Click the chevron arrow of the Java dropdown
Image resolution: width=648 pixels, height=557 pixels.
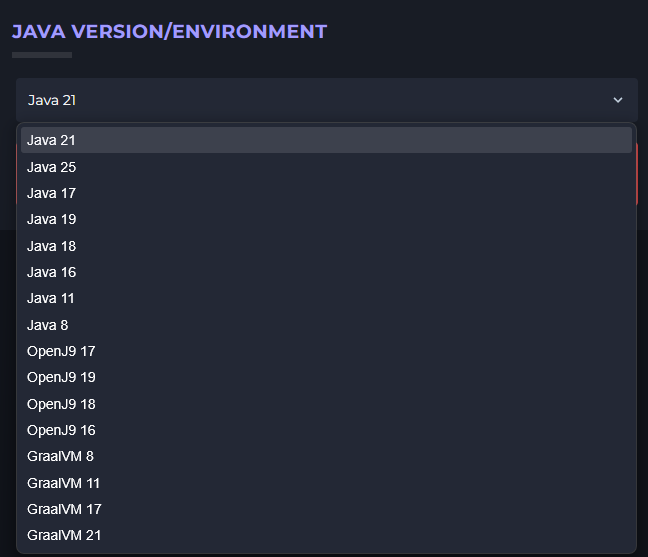pos(617,100)
